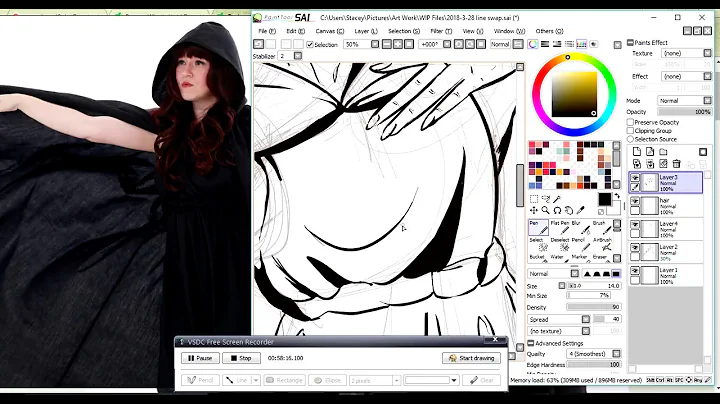This screenshot has height=404, width=720.
Task: Select the AirBrush tool
Action: tap(602, 244)
